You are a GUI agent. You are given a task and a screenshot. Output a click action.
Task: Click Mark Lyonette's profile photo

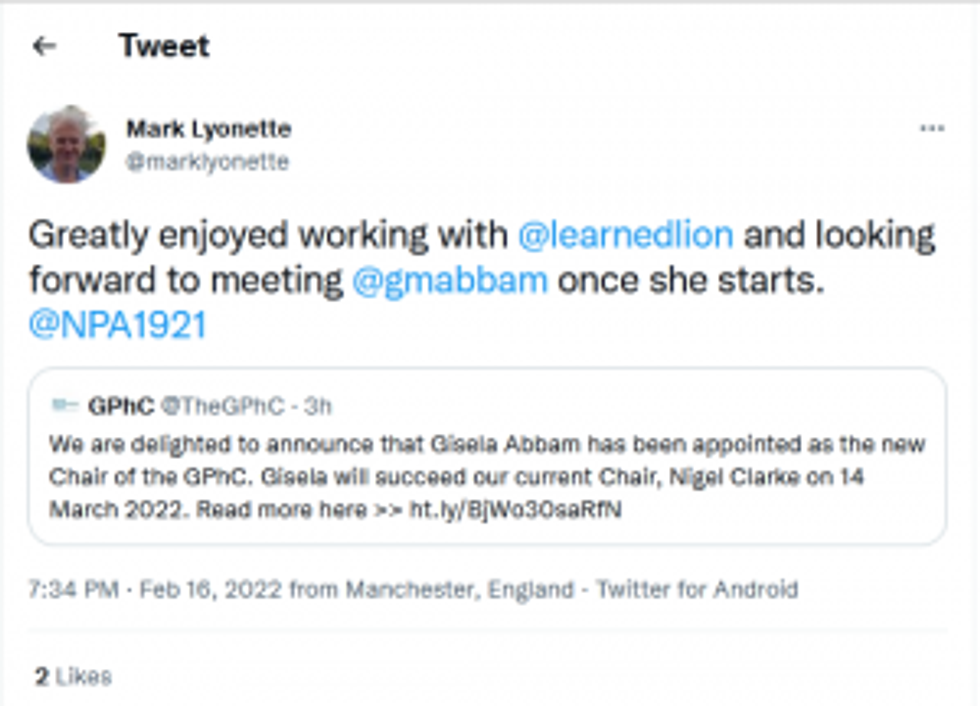[66, 144]
